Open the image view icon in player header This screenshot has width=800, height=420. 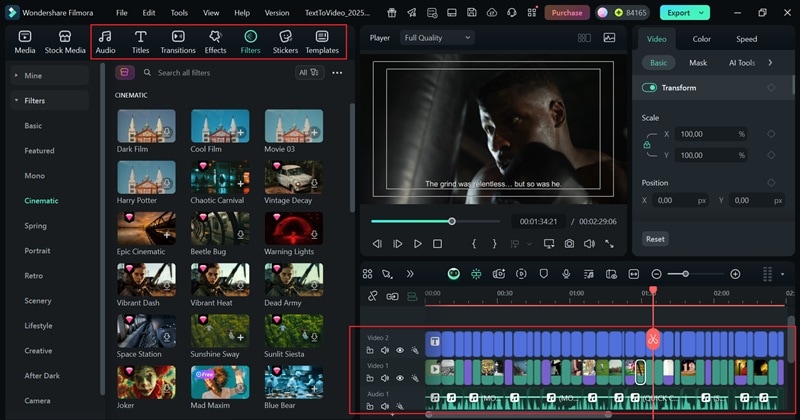pos(609,38)
